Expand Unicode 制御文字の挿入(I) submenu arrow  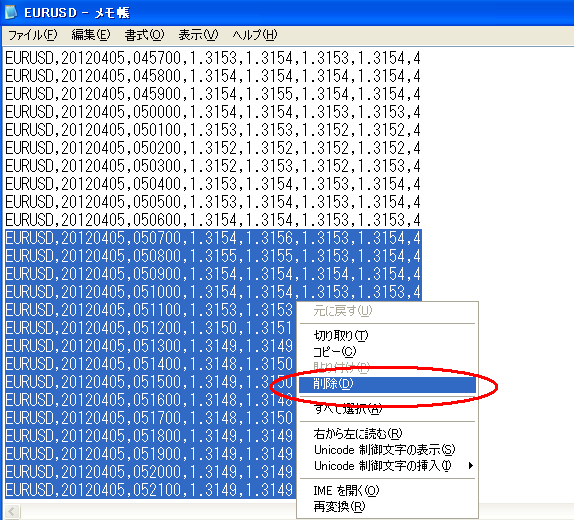(x=471, y=466)
